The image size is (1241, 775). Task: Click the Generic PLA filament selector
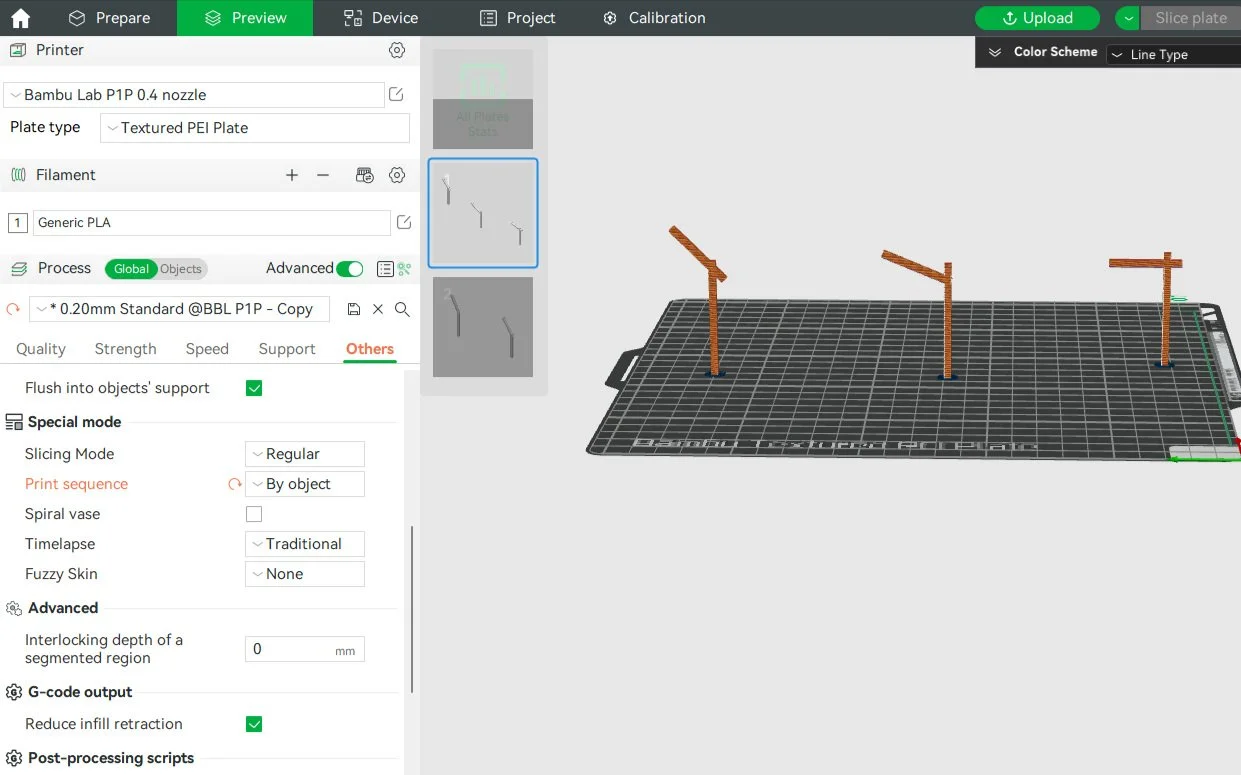pos(212,222)
